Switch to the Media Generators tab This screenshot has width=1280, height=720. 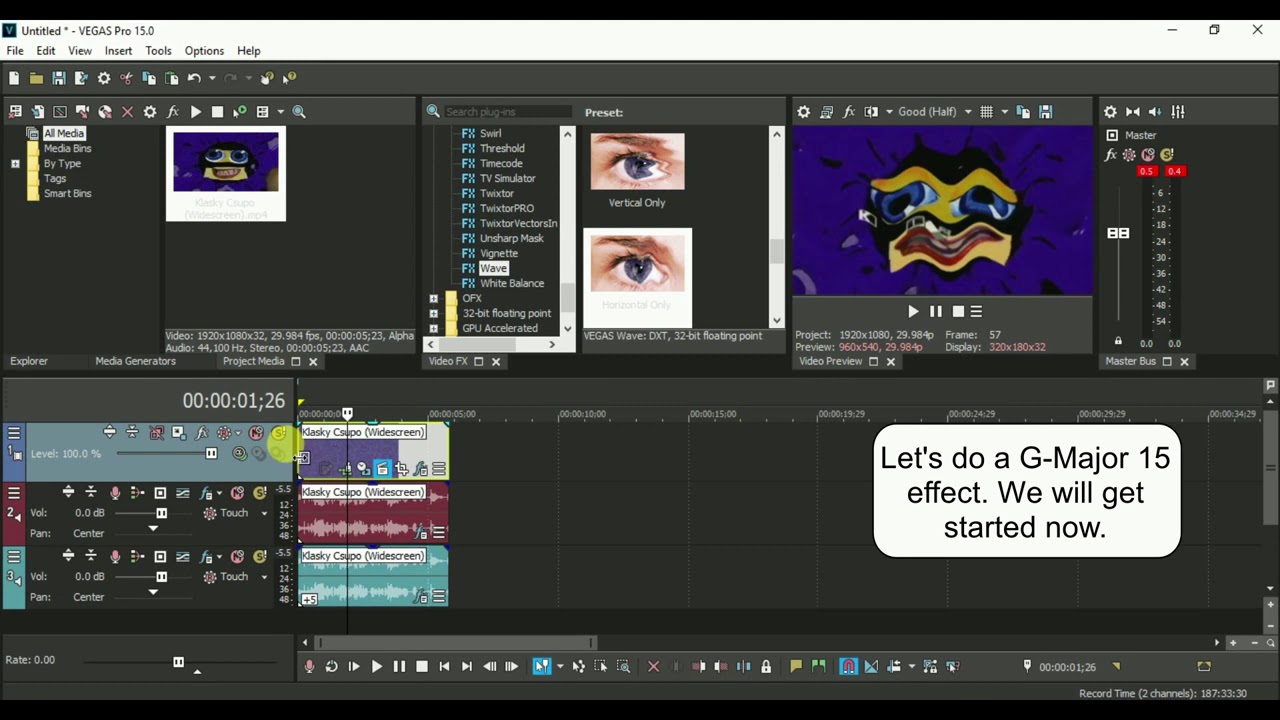tap(135, 361)
